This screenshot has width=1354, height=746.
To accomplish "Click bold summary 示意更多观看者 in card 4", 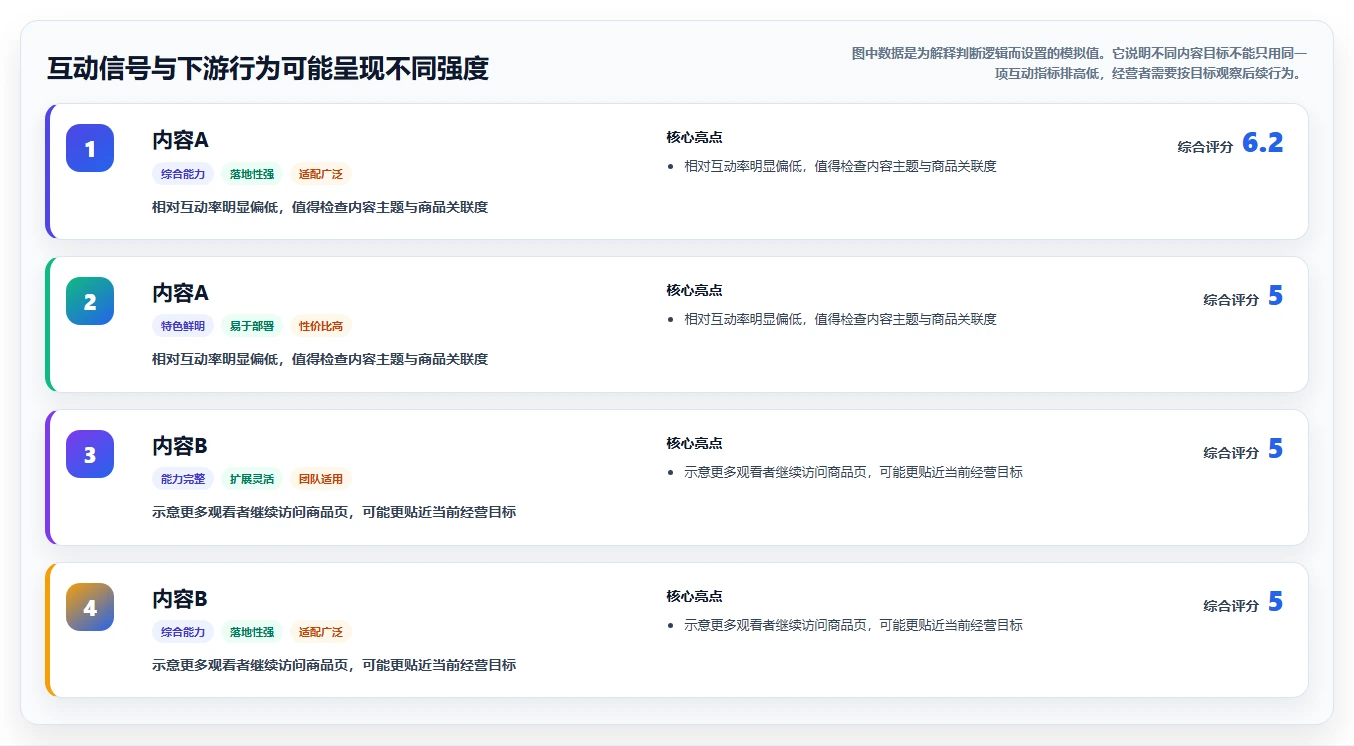I will [334, 665].
